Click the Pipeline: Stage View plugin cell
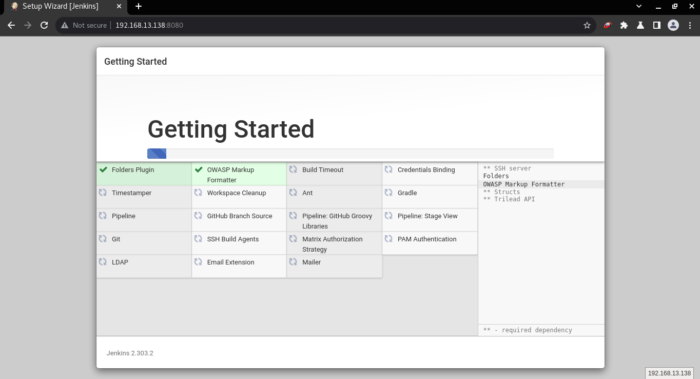Image resolution: width=700 pixels, height=379 pixels. (429, 220)
